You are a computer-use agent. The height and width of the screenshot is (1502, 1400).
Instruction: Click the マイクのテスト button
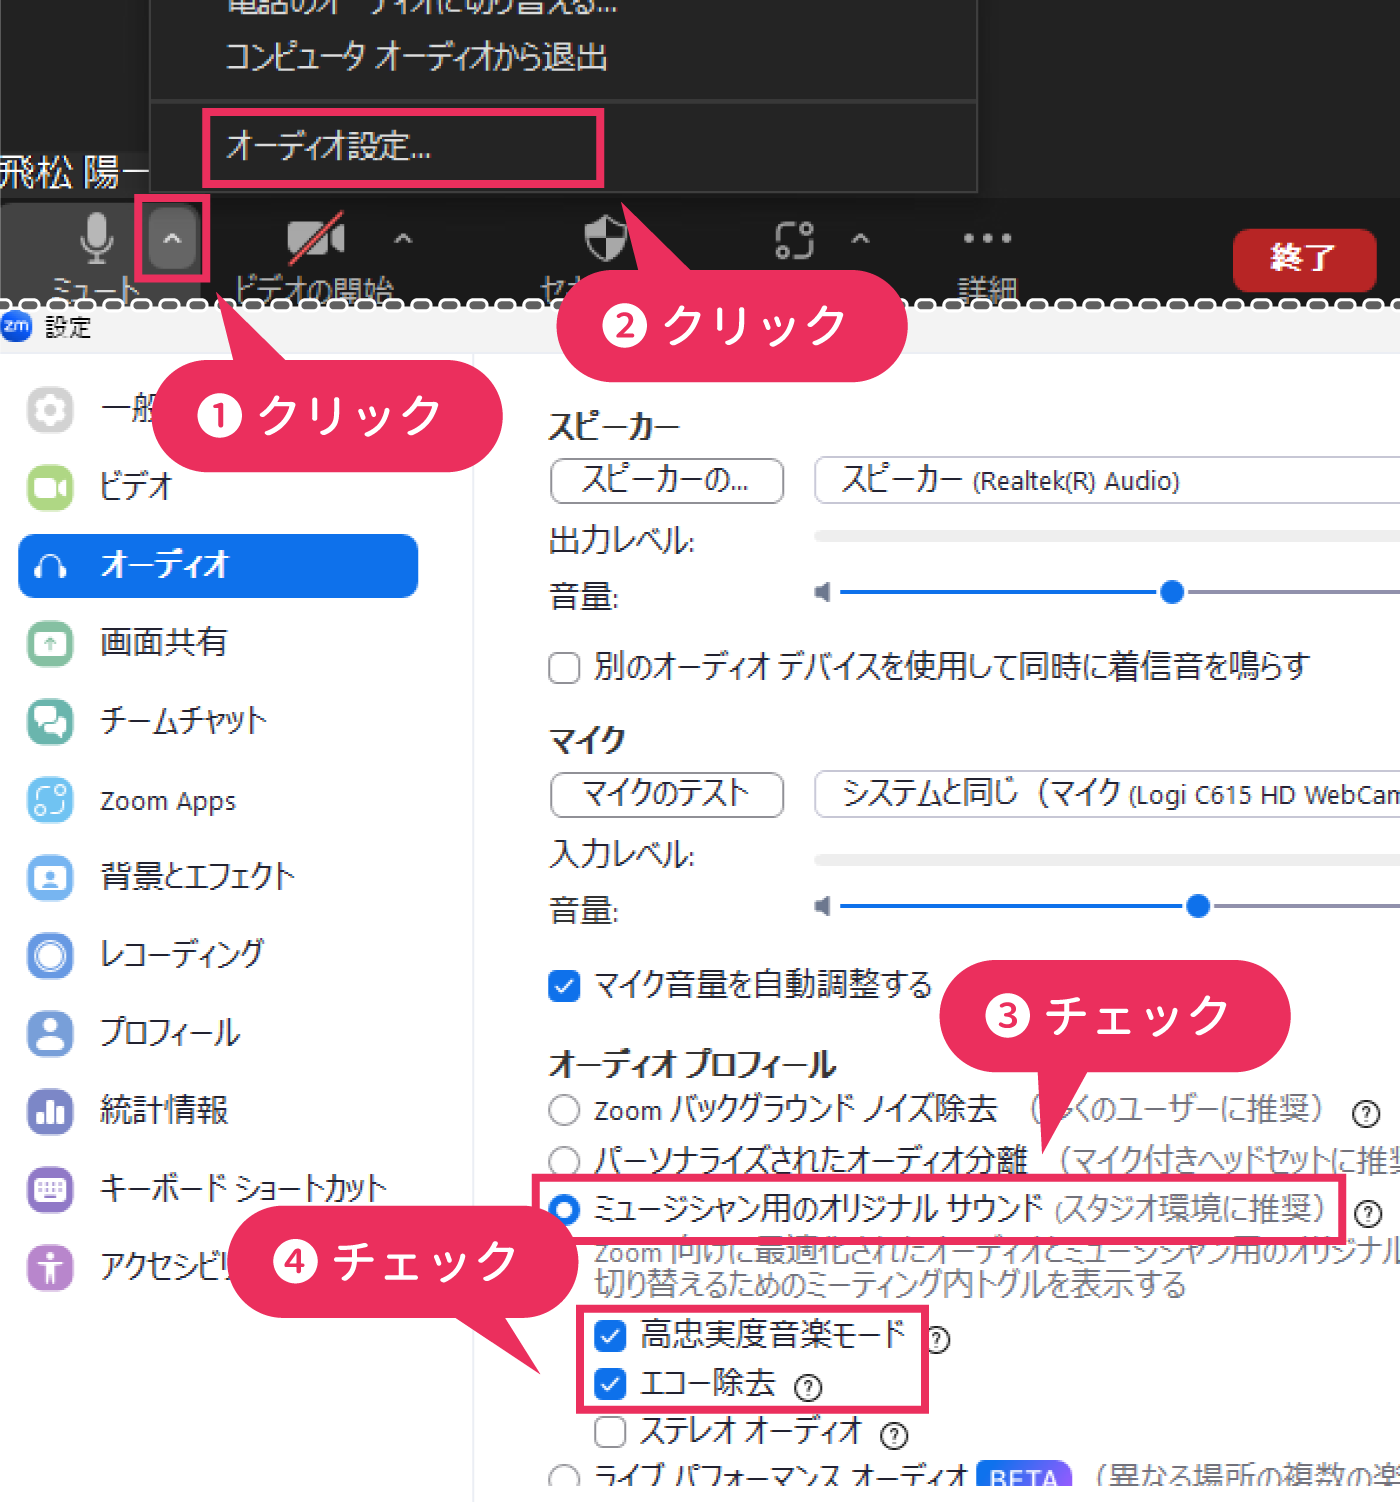tap(666, 795)
